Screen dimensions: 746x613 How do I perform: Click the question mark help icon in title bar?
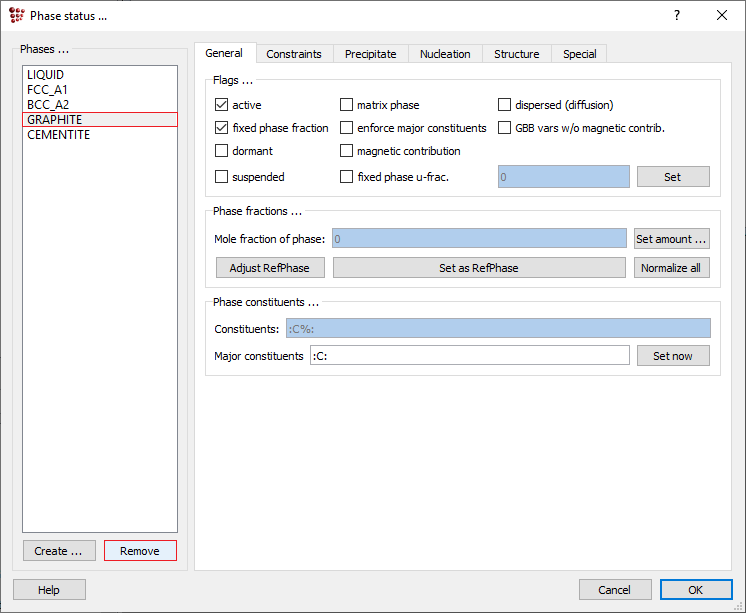pos(677,15)
